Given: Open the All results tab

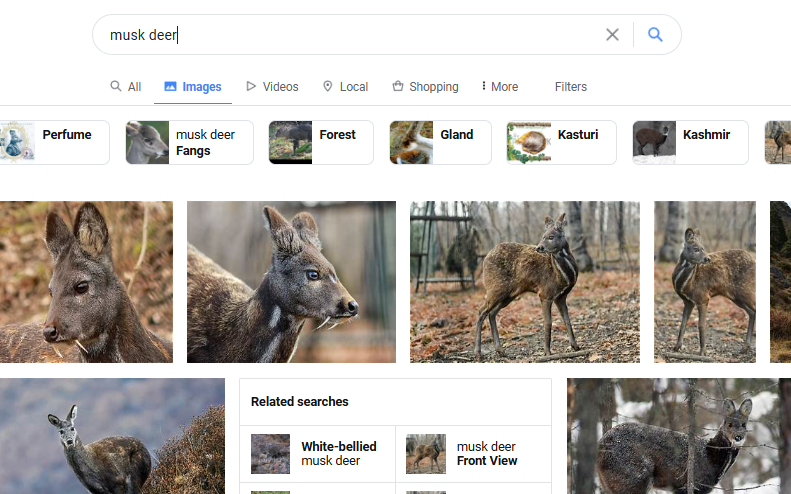Looking at the screenshot, I should pos(126,87).
